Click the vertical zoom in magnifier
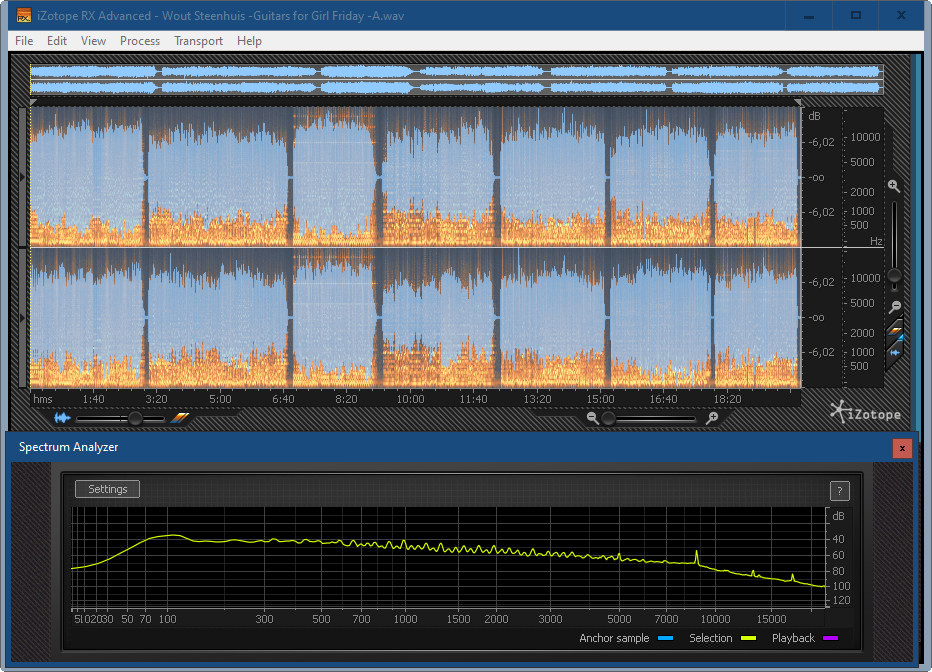This screenshot has width=932, height=672. click(894, 187)
